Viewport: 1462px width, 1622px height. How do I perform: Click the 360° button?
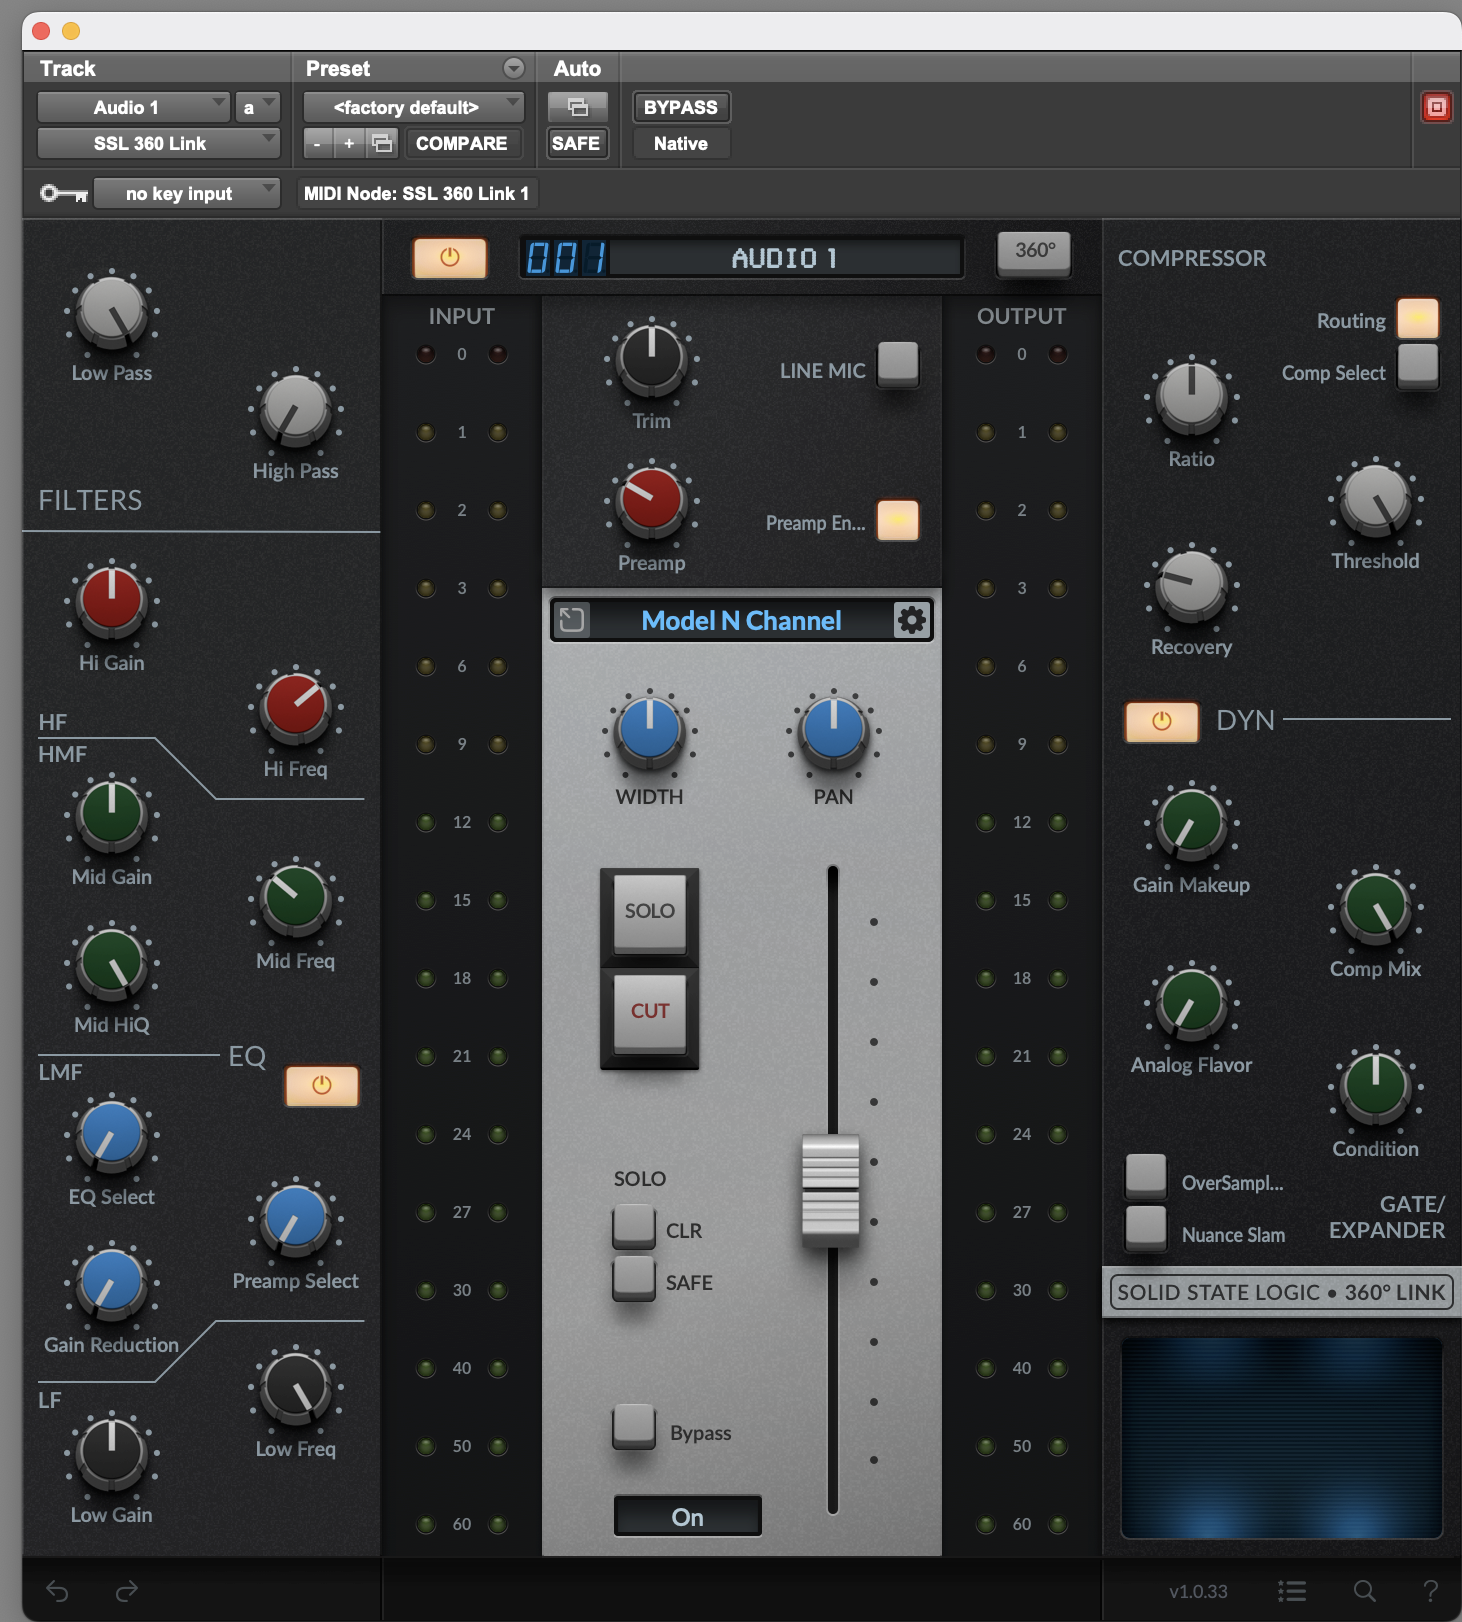coord(1035,252)
